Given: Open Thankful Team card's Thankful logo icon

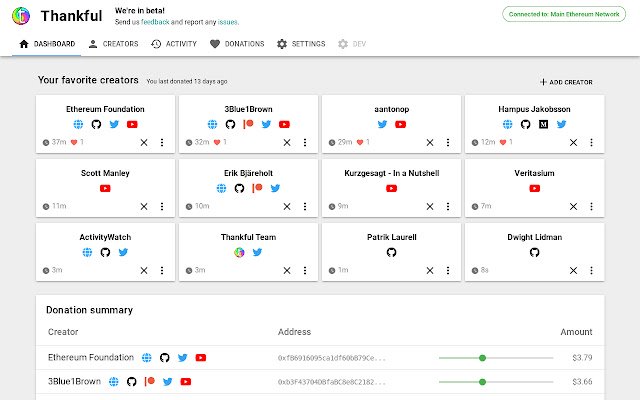Looking at the screenshot, I should (x=239, y=252).
